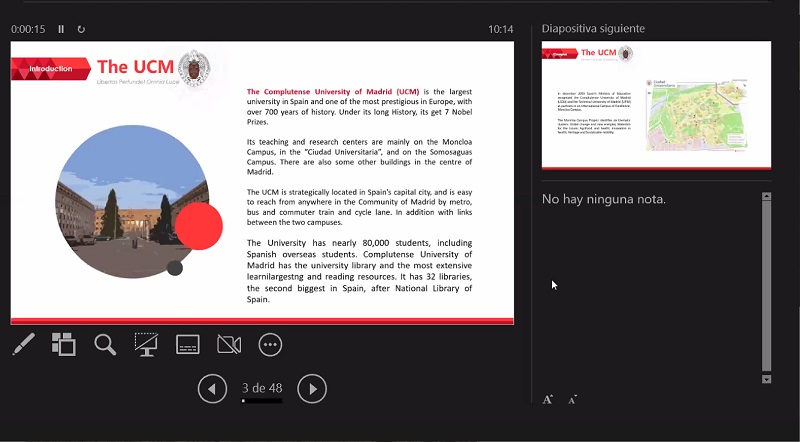Toggle subtitles display icon

(x=188, y=345)
